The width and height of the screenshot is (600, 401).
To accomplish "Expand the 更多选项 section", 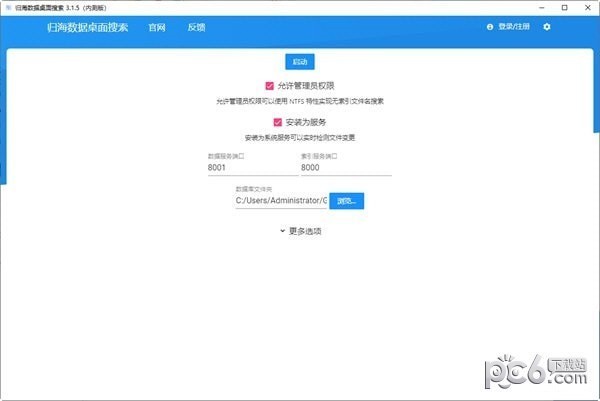I will coord(304,231).
